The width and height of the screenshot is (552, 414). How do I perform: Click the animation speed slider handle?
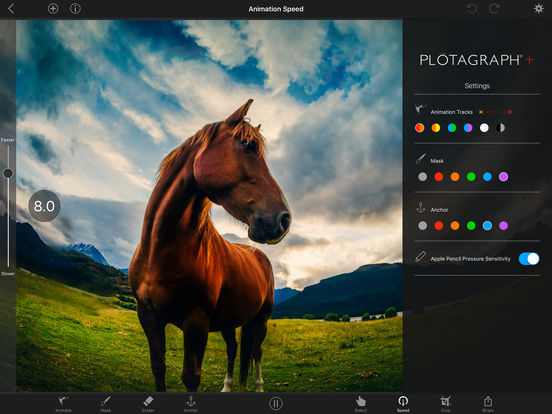point(8,173)
